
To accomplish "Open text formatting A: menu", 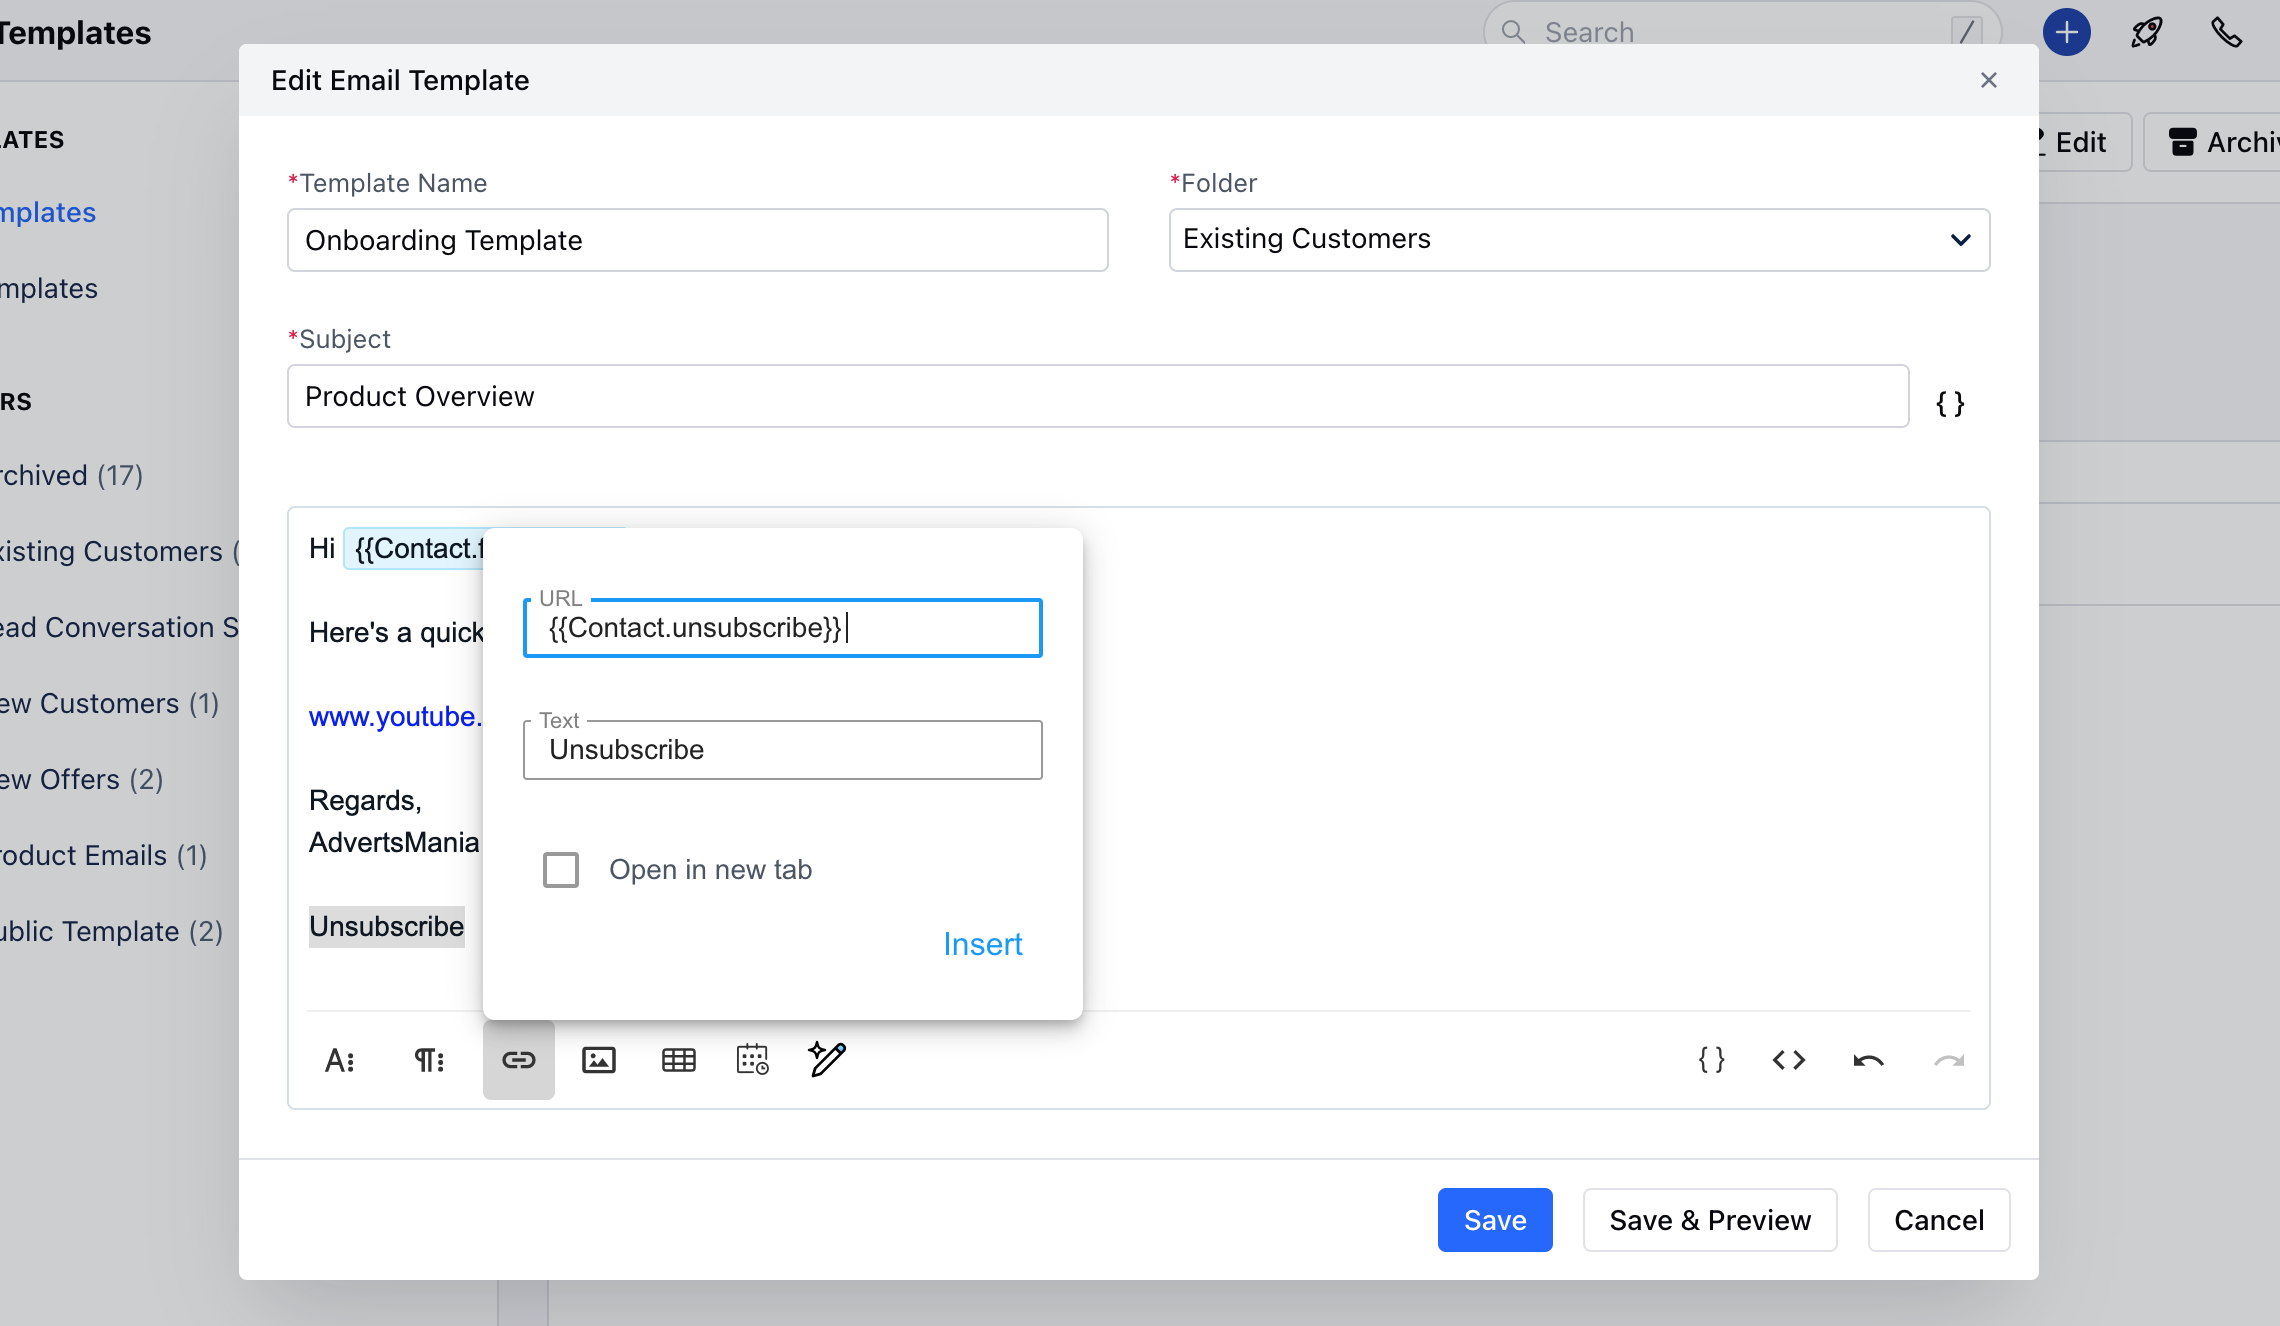I will (x=339, y=1060).
